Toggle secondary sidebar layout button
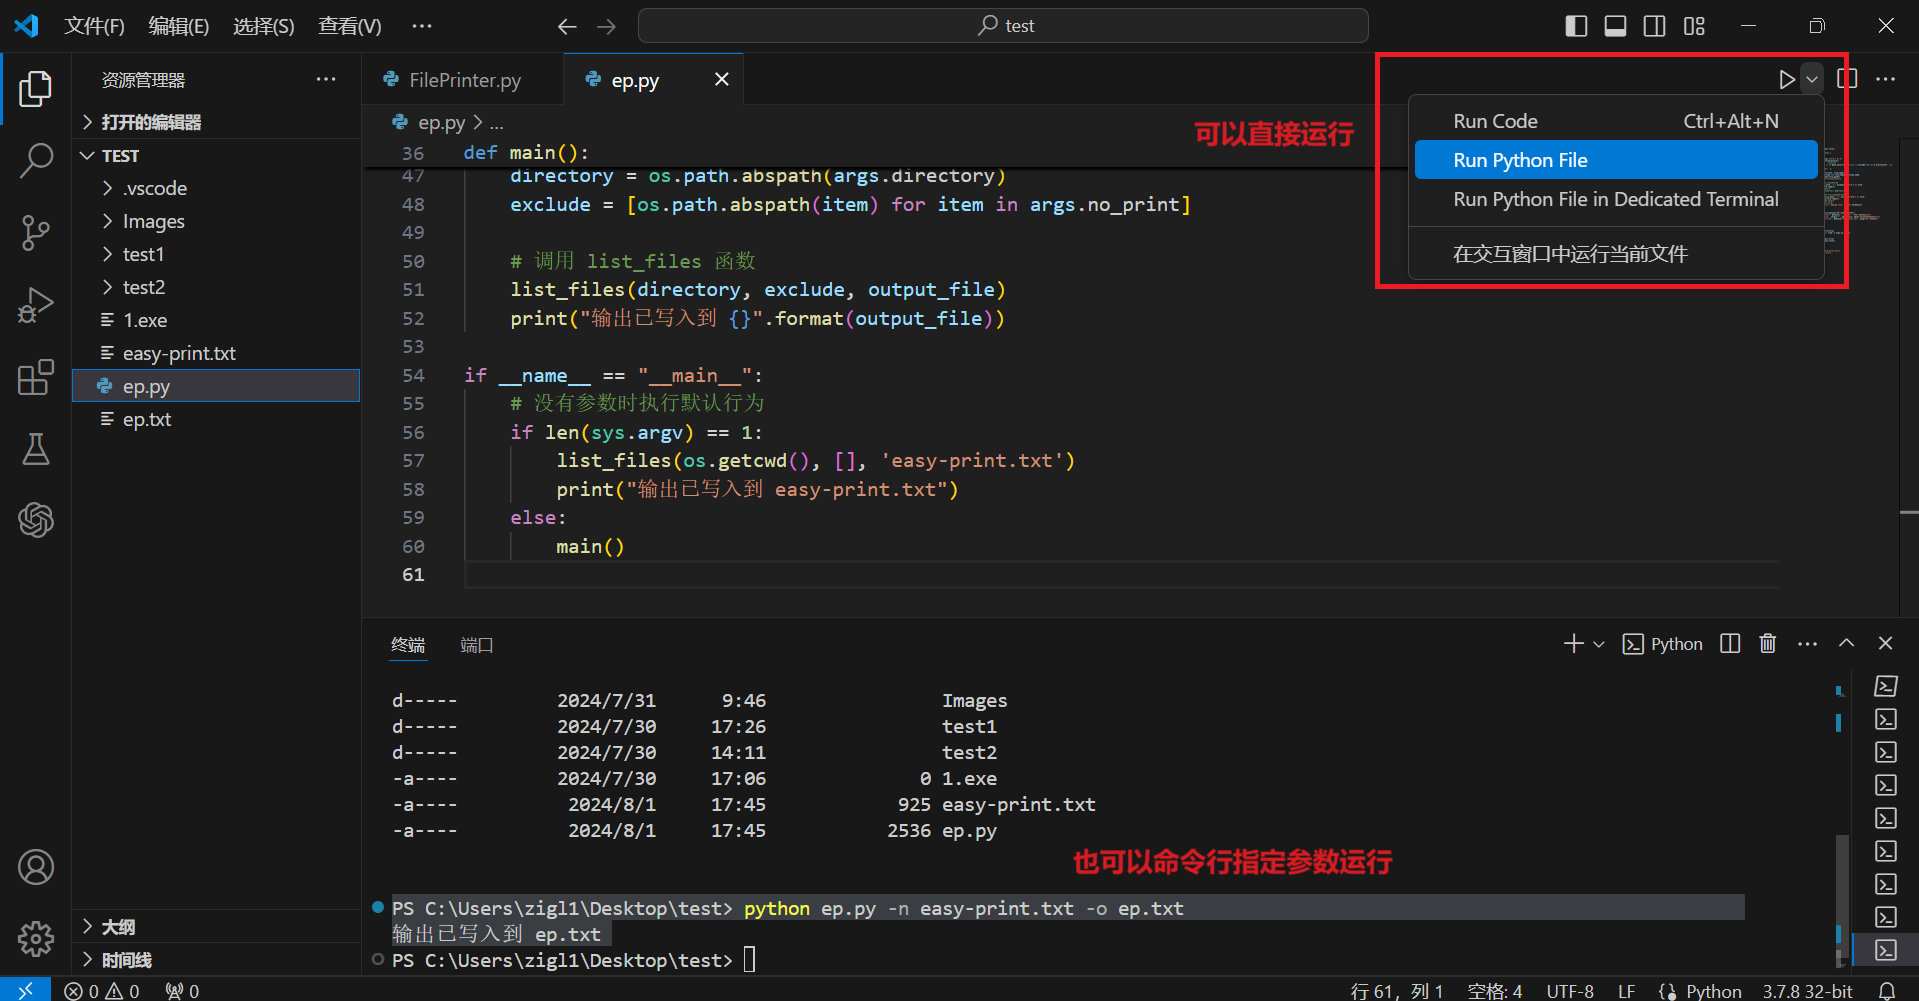Screen dimensions: 1919x1001 coord(1654,26)
